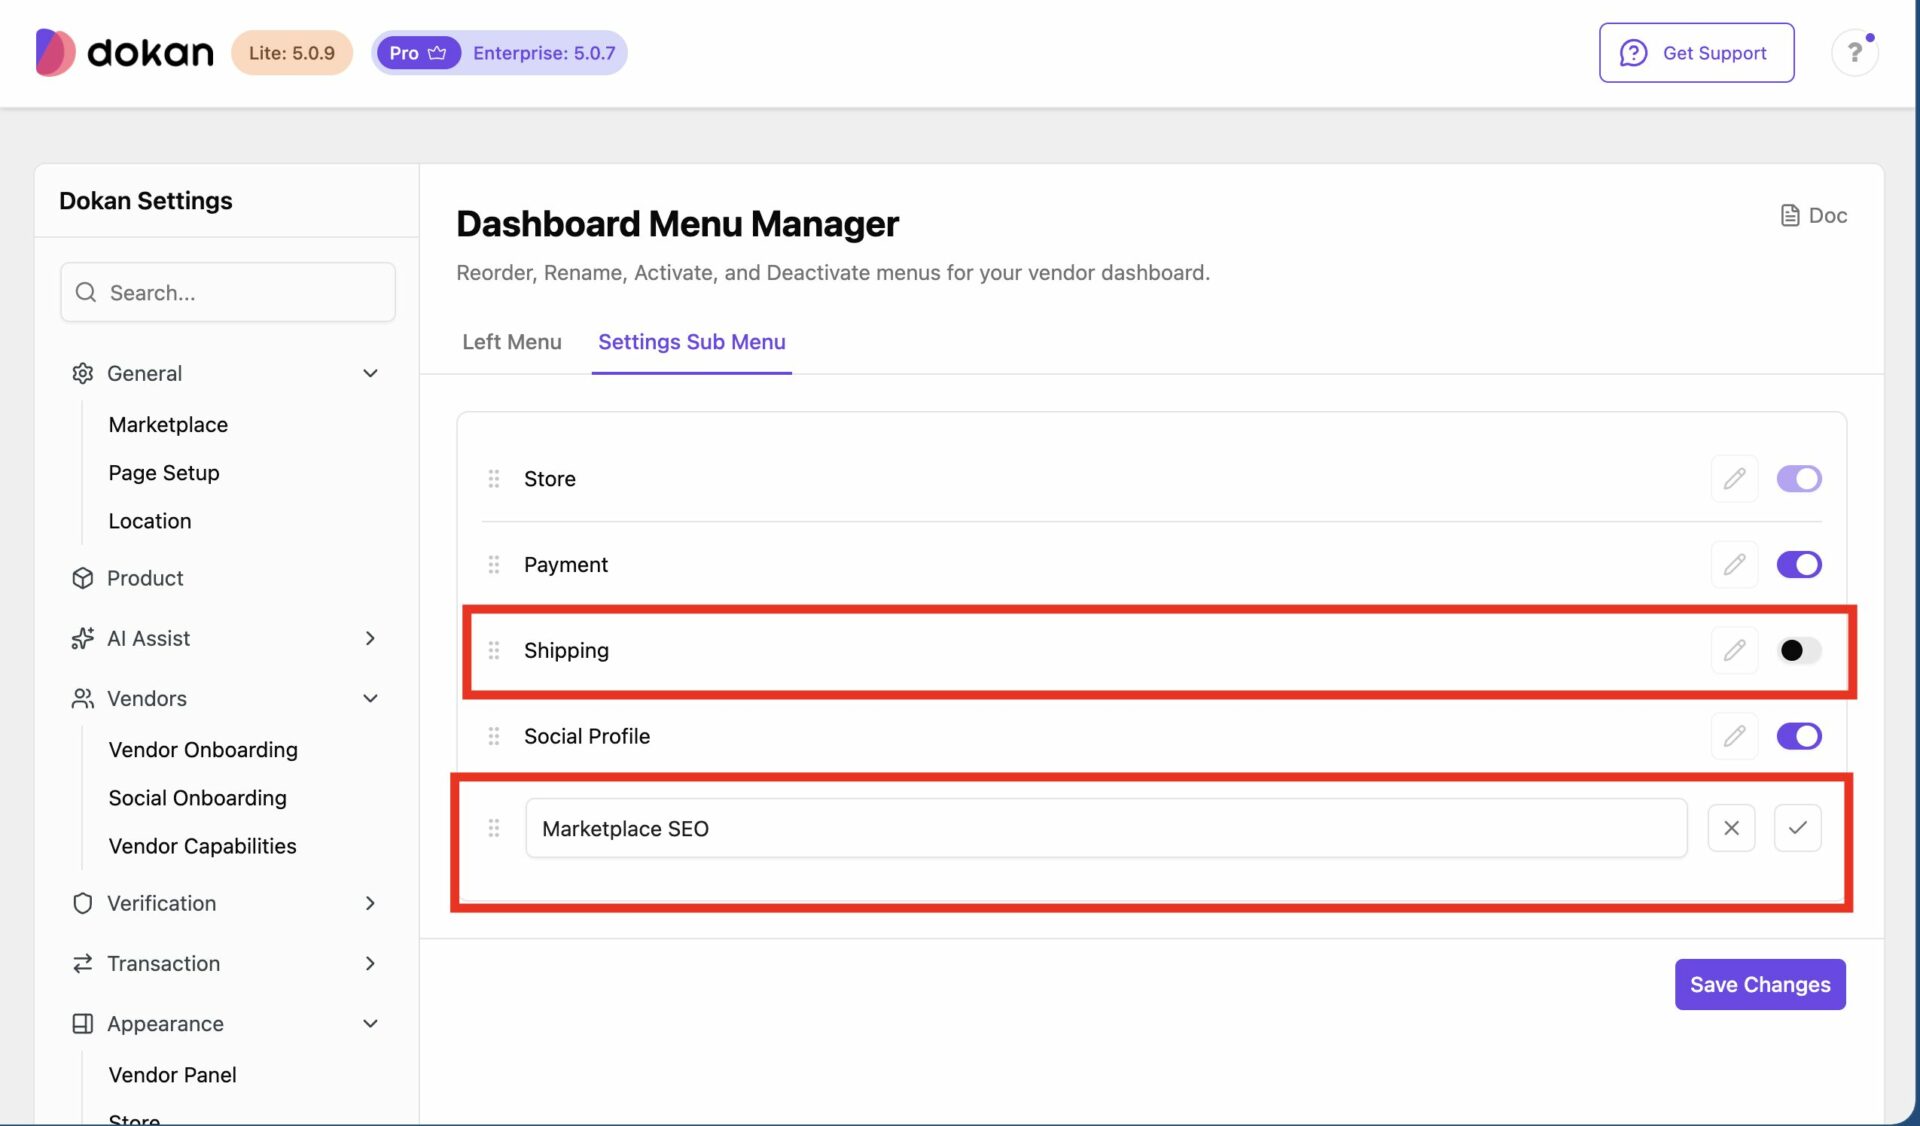
Task: Click the Save Changes button
Action: tap(1759, 984)
